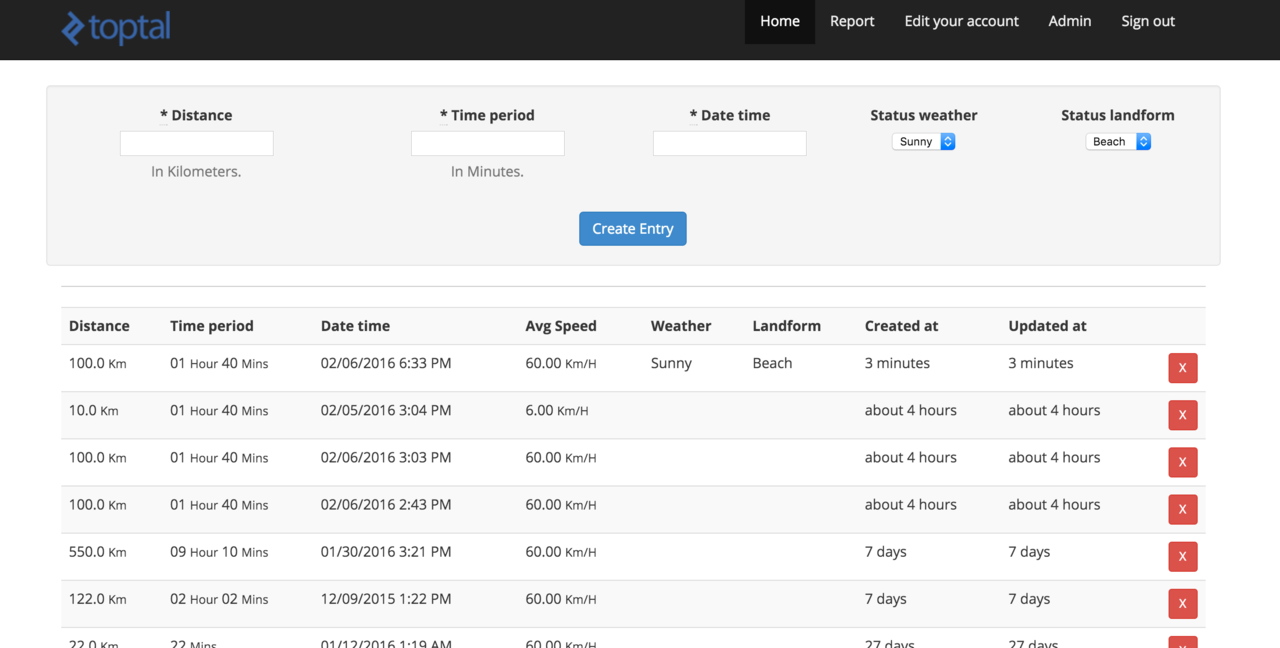Click the Avg Speed column header
Screen dimensions: 1280x648
560,326
